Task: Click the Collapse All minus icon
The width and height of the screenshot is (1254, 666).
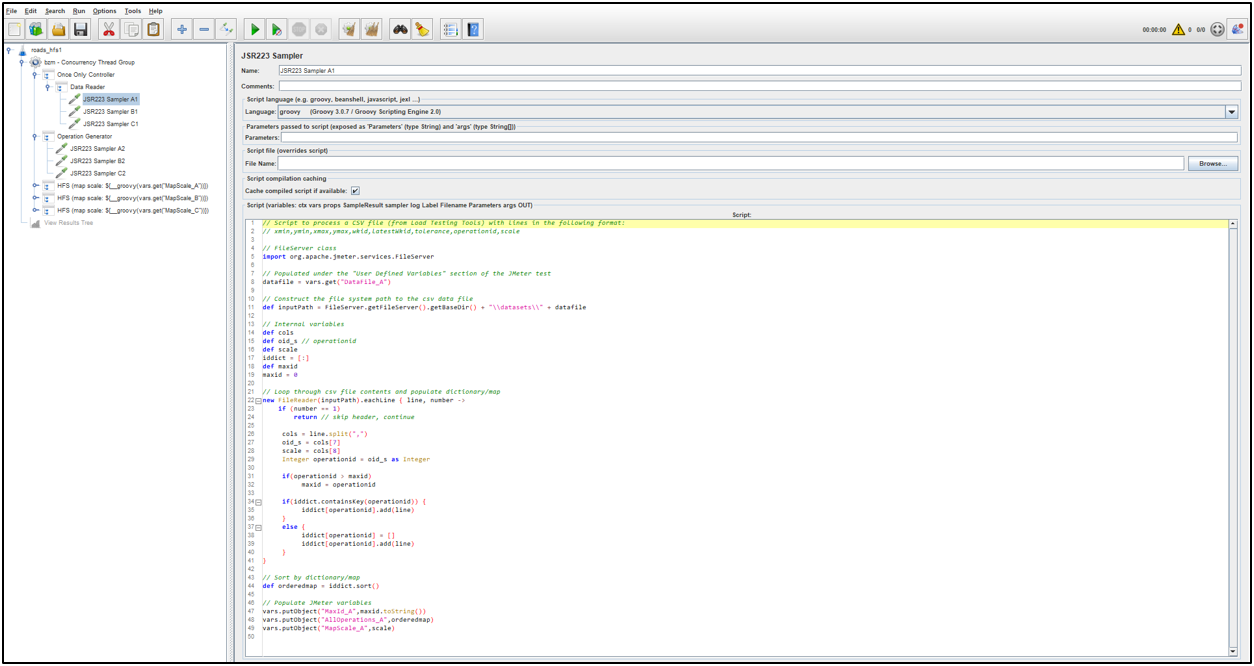Action: click(205, 29)
